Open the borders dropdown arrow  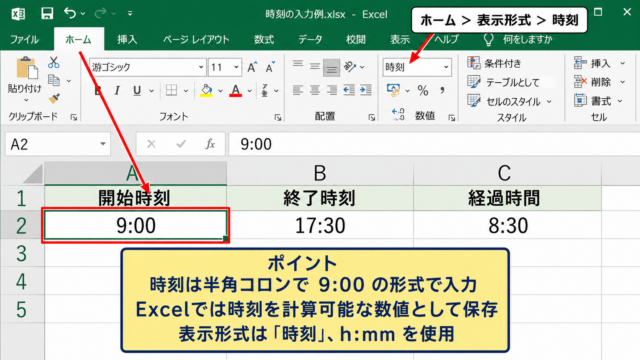(186, 91)
